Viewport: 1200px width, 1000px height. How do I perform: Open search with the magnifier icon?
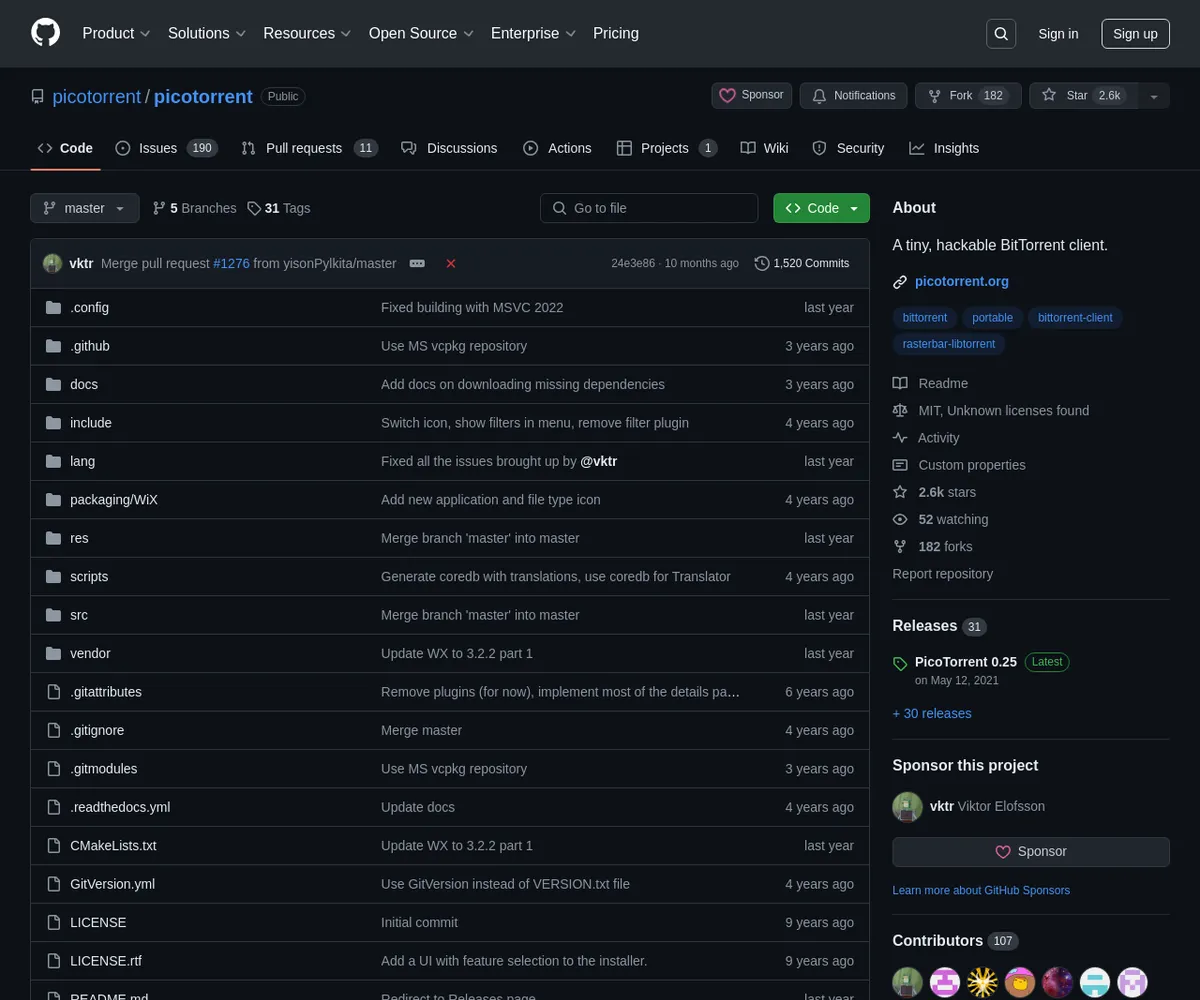pyautogui.click(x=1001, y=34)
